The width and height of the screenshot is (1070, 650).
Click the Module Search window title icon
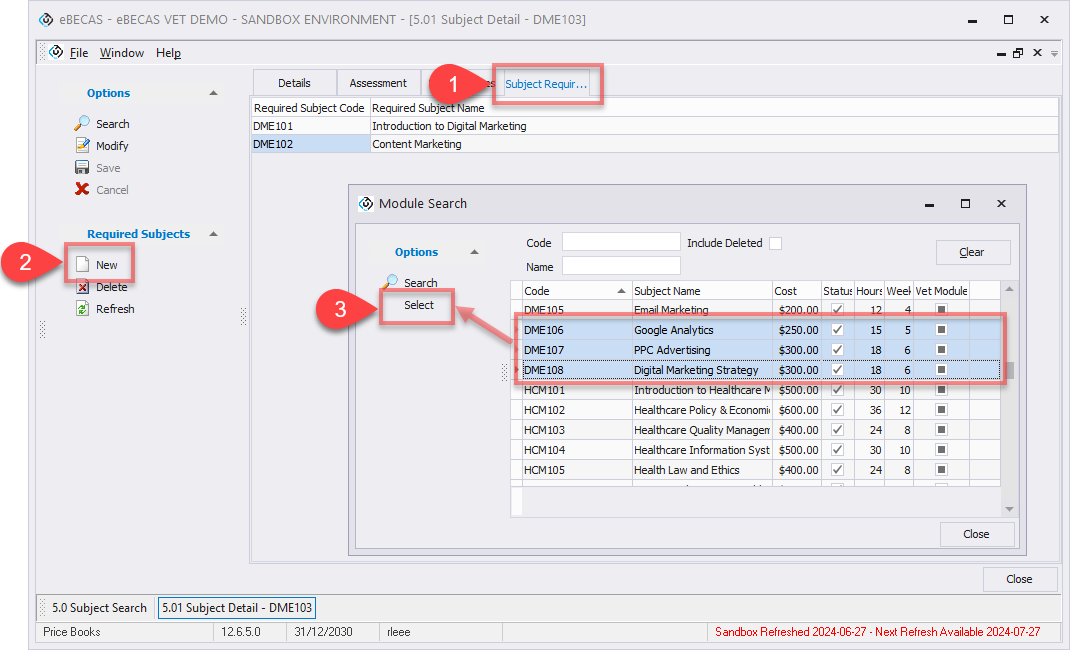(366, 203)
